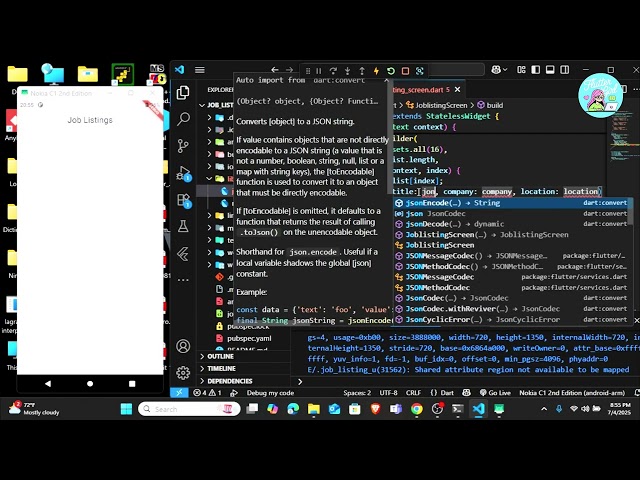Open errors and warnings count in status bar
Viewport: 640px width, 480px height.
[207, 393]
